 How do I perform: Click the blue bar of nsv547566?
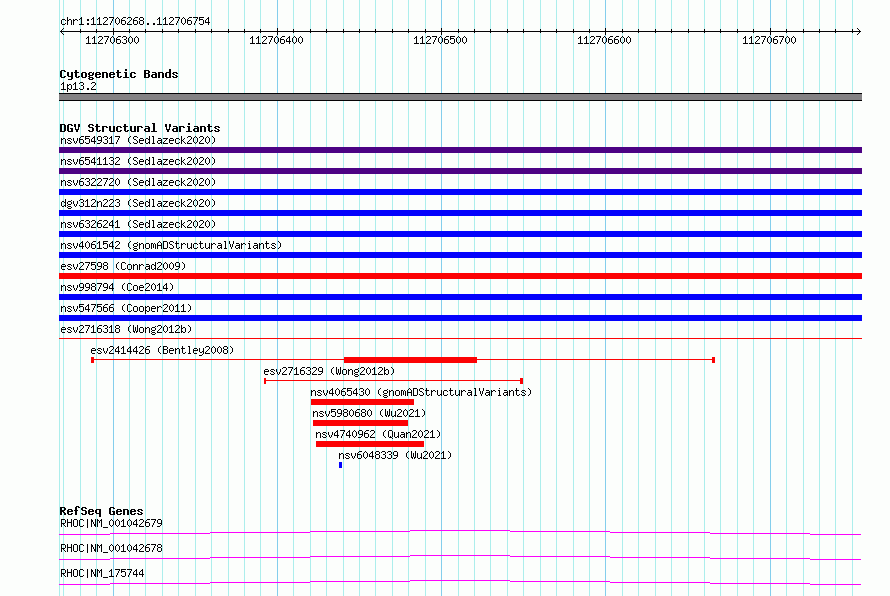point(460,318)
